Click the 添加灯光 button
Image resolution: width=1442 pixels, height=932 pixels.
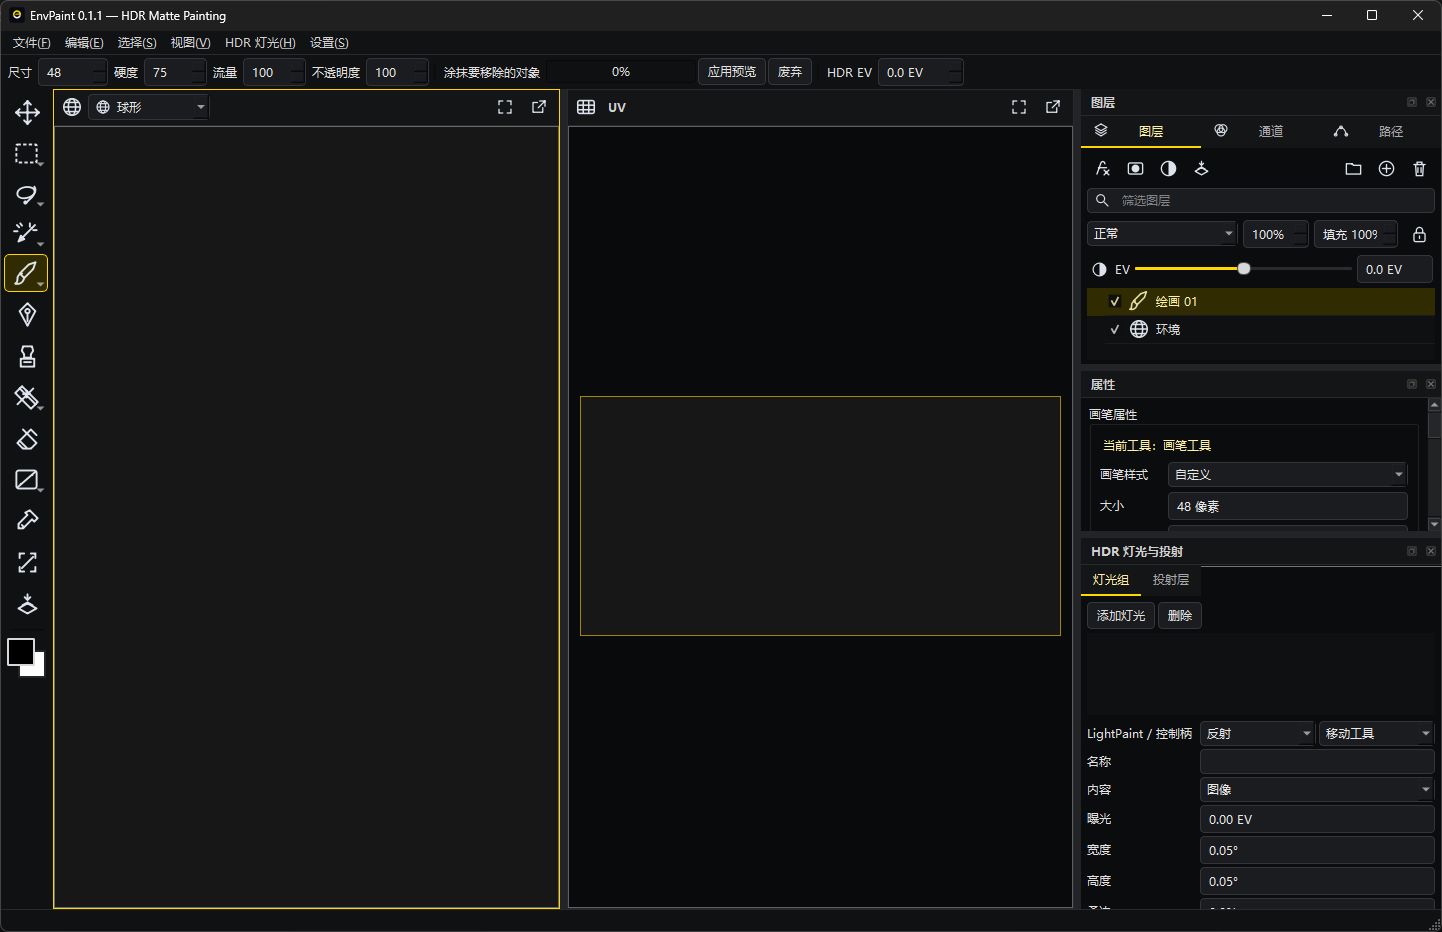click(1121, 616)
